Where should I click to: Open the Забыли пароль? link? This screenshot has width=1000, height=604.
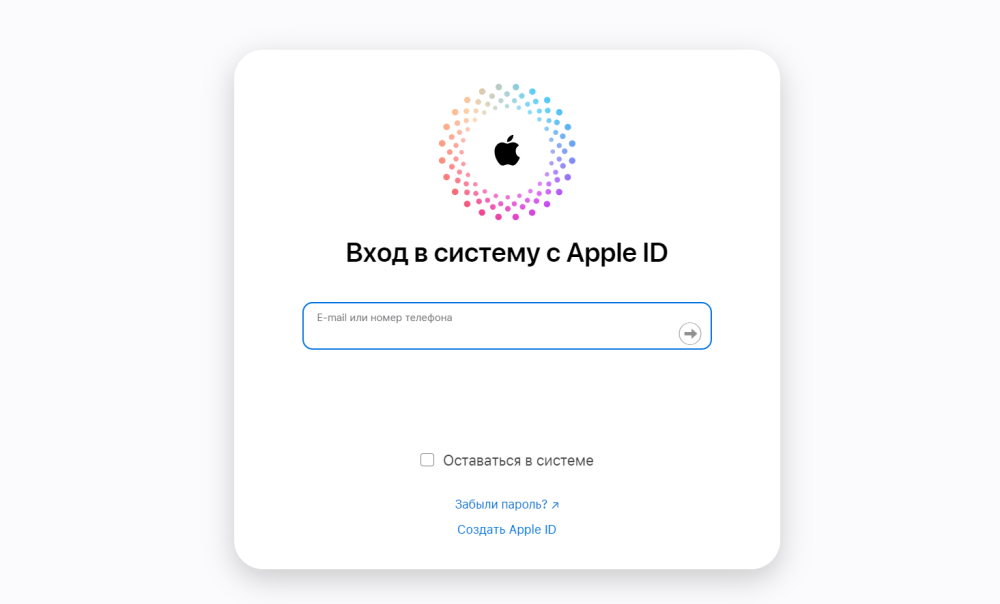(501, 505)
